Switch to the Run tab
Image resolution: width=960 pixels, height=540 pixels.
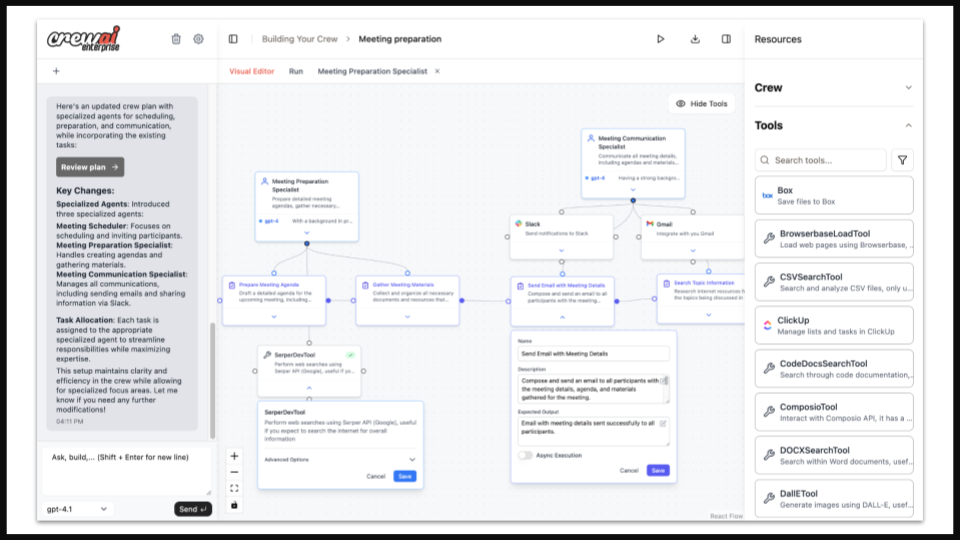(x=296, y=72)
